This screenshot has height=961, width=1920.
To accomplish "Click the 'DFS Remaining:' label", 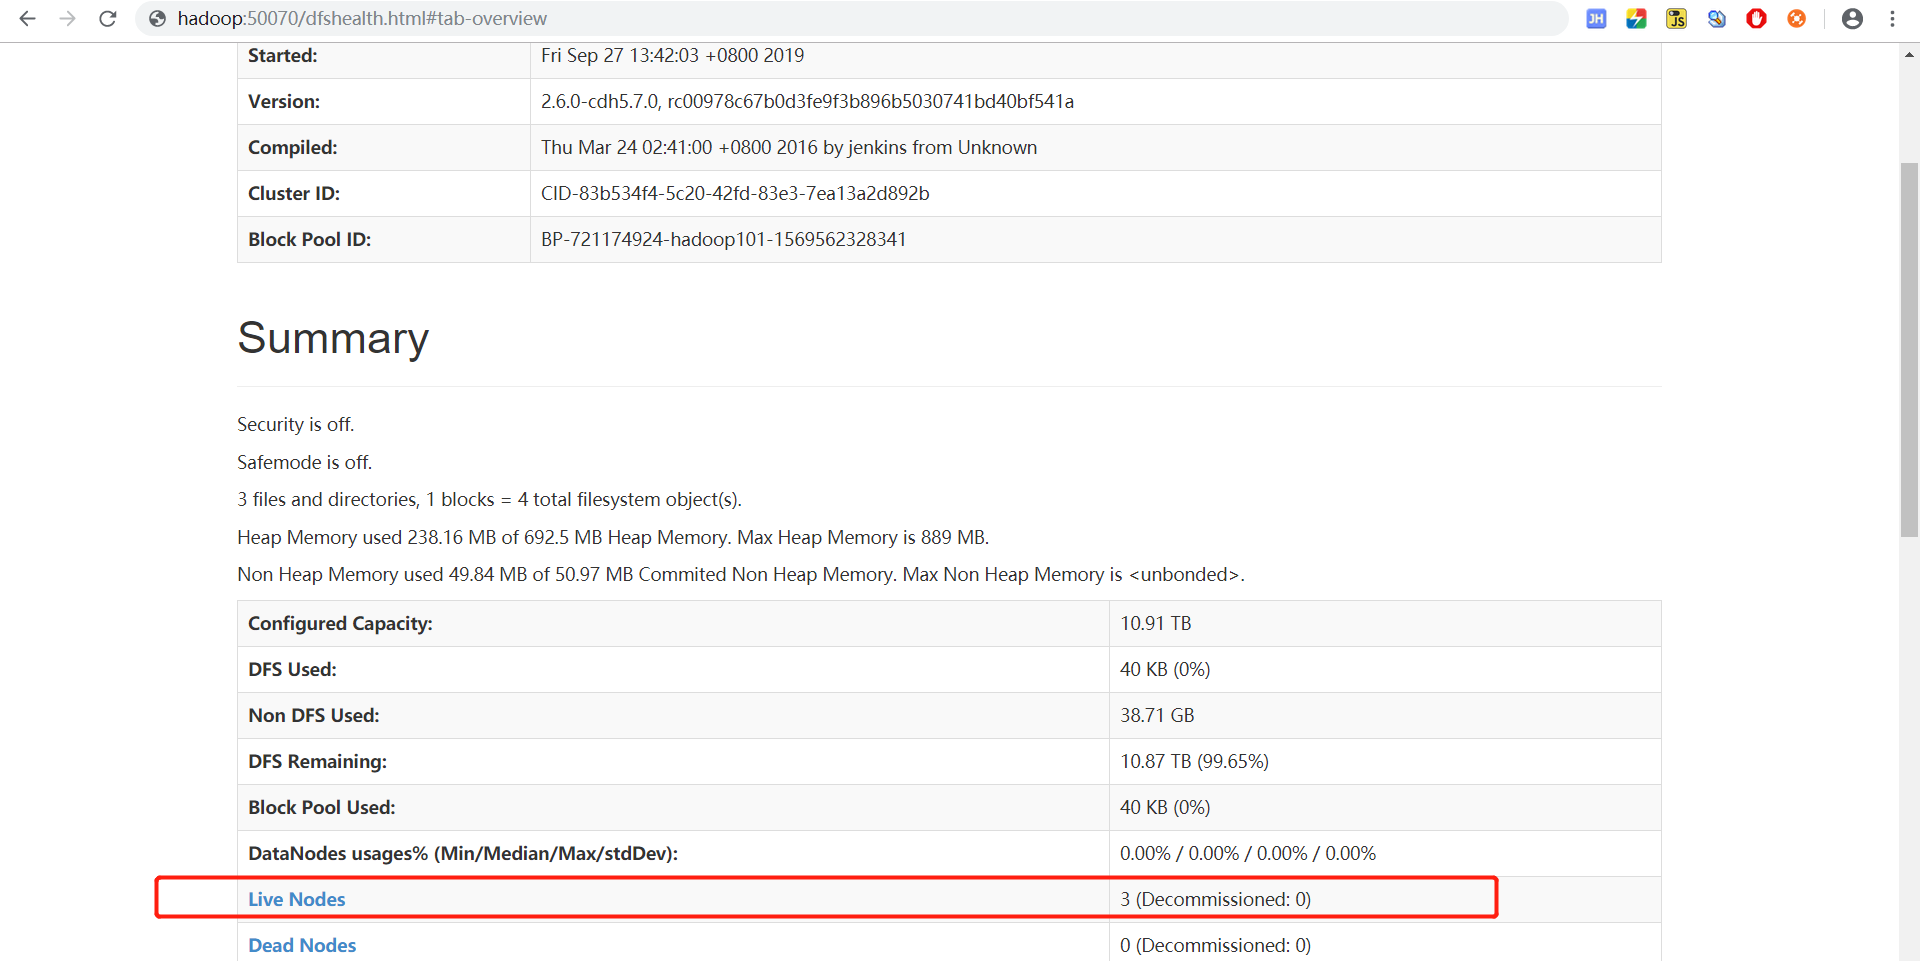I will coord(317,761).
